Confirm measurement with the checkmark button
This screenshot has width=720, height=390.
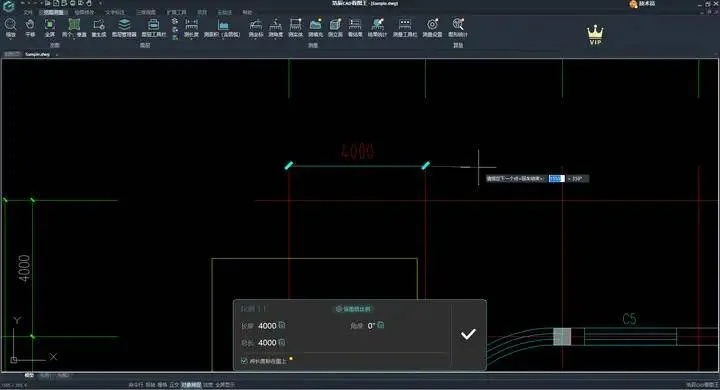pos(468,334)
